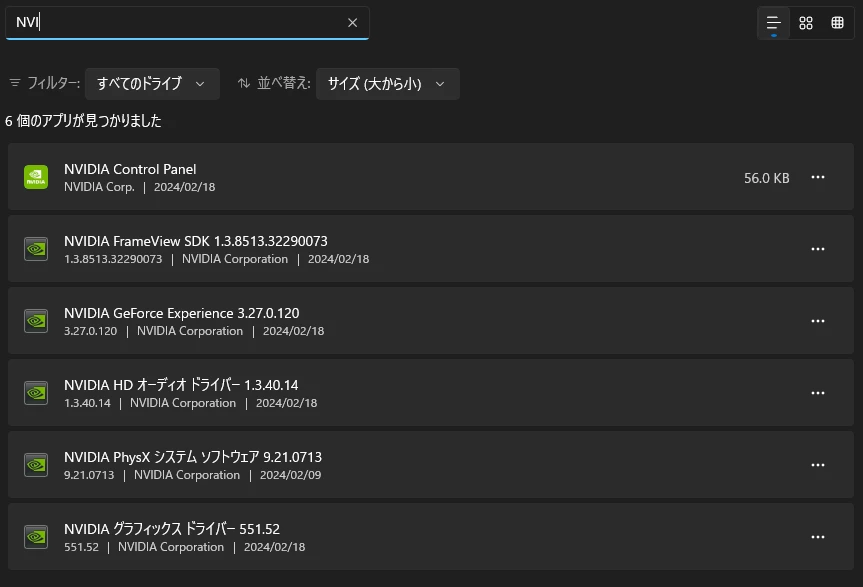The image size is (863, 587).
Task: Click the NVIDIA GeForce Experience app icon
Action: tap(36, 321)
